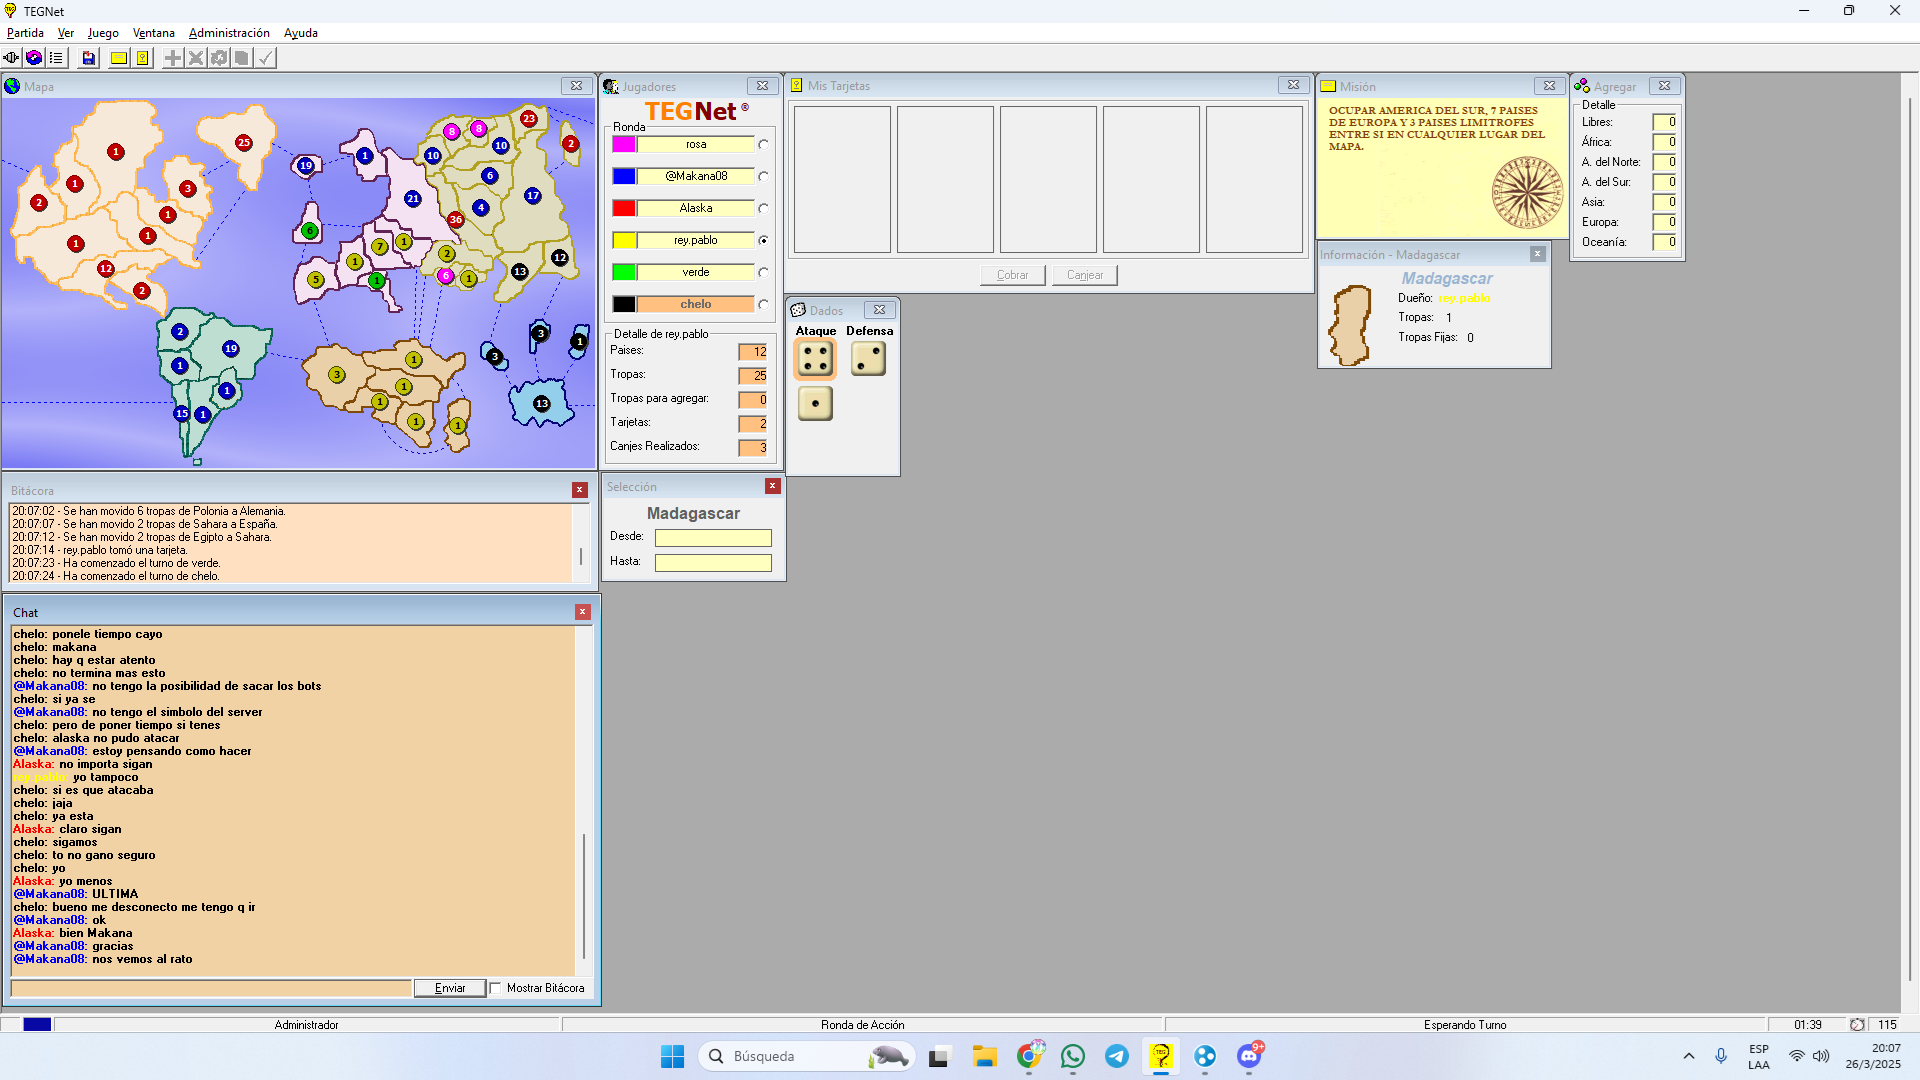Click the black color swatch for chelo

pyautogui.click(x=624, y=305)
